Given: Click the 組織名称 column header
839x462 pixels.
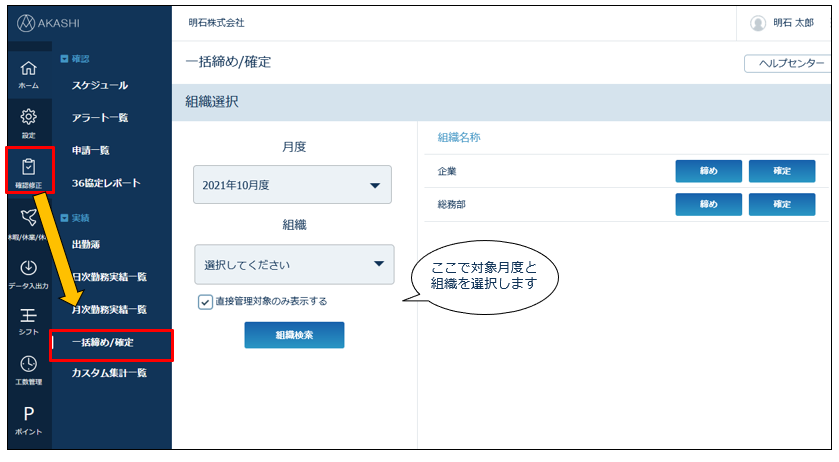Looking at the screenshot, I should (x=459, y=138).
